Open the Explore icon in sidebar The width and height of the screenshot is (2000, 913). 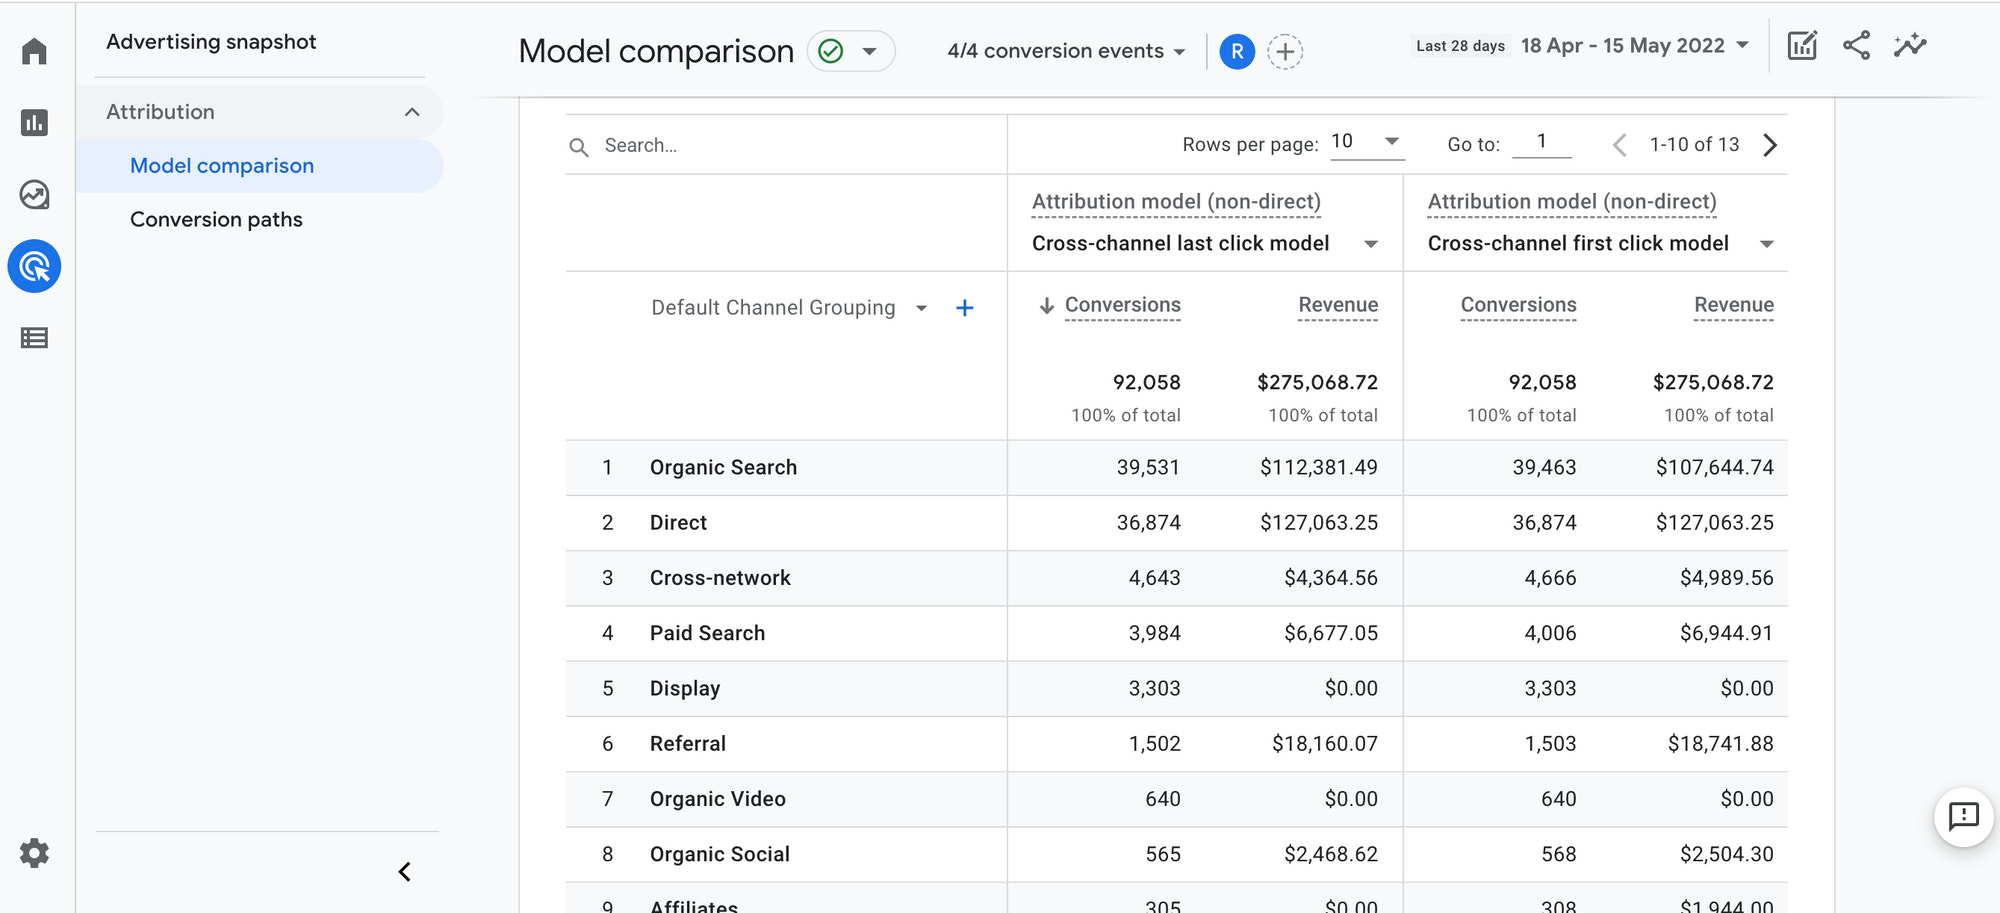pyautogui.click(x=34, y=195)
